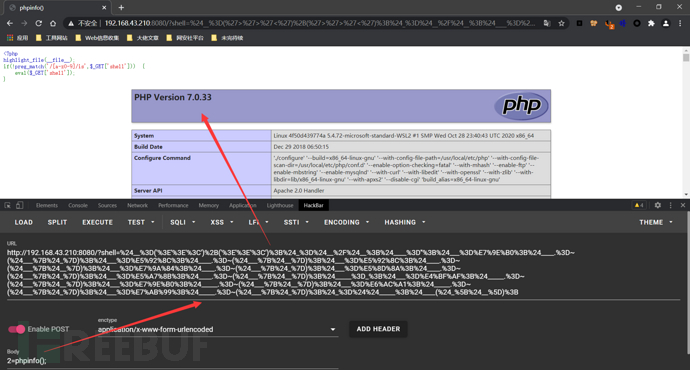Open the 大佬文章 bookmark folder
The width and height of the screenshot is (690, 370).
pos(143,38)
